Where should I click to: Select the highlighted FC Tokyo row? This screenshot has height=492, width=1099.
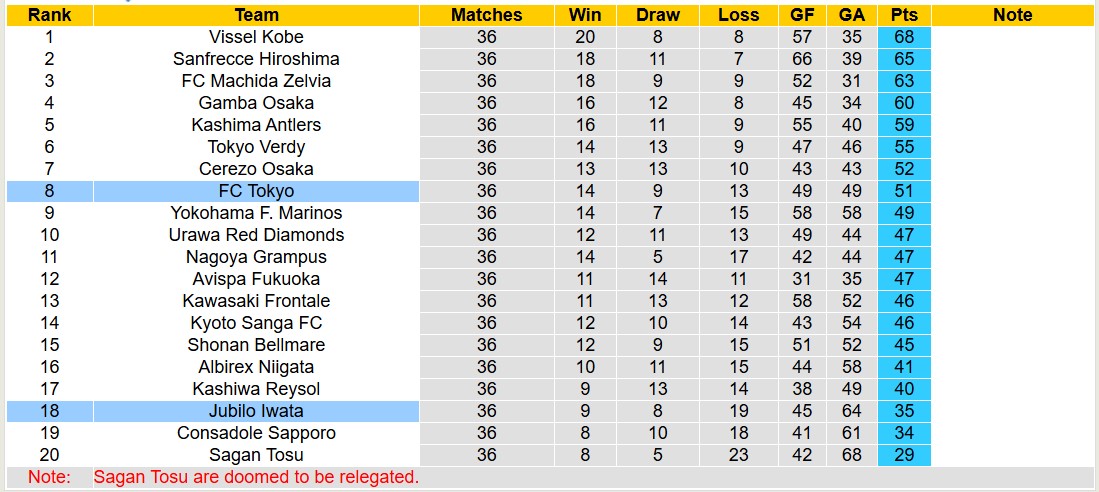tap(256, 191)
